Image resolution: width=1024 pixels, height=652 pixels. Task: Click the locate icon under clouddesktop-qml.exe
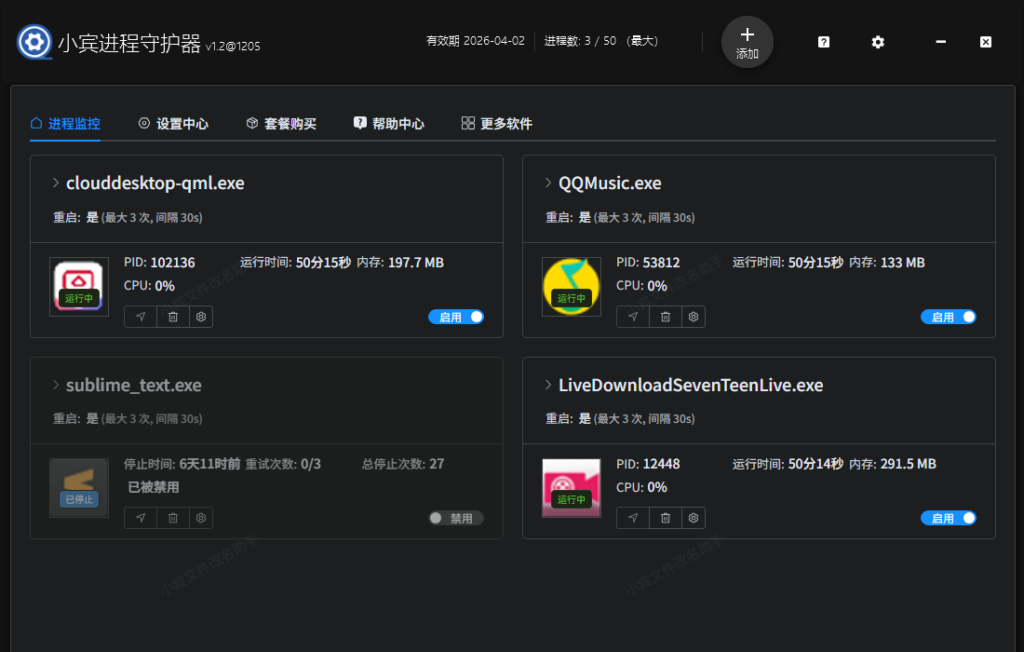tap(140, 316)
